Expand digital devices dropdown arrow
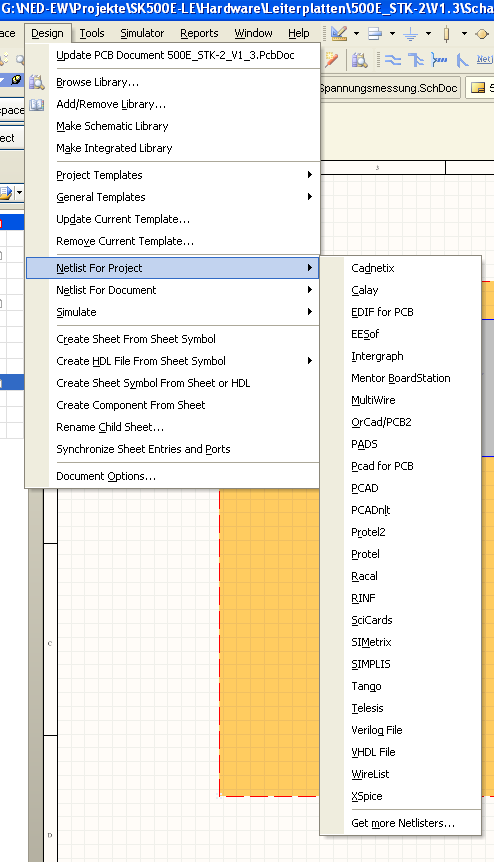The image size is (494, 862). click(464, 34)
